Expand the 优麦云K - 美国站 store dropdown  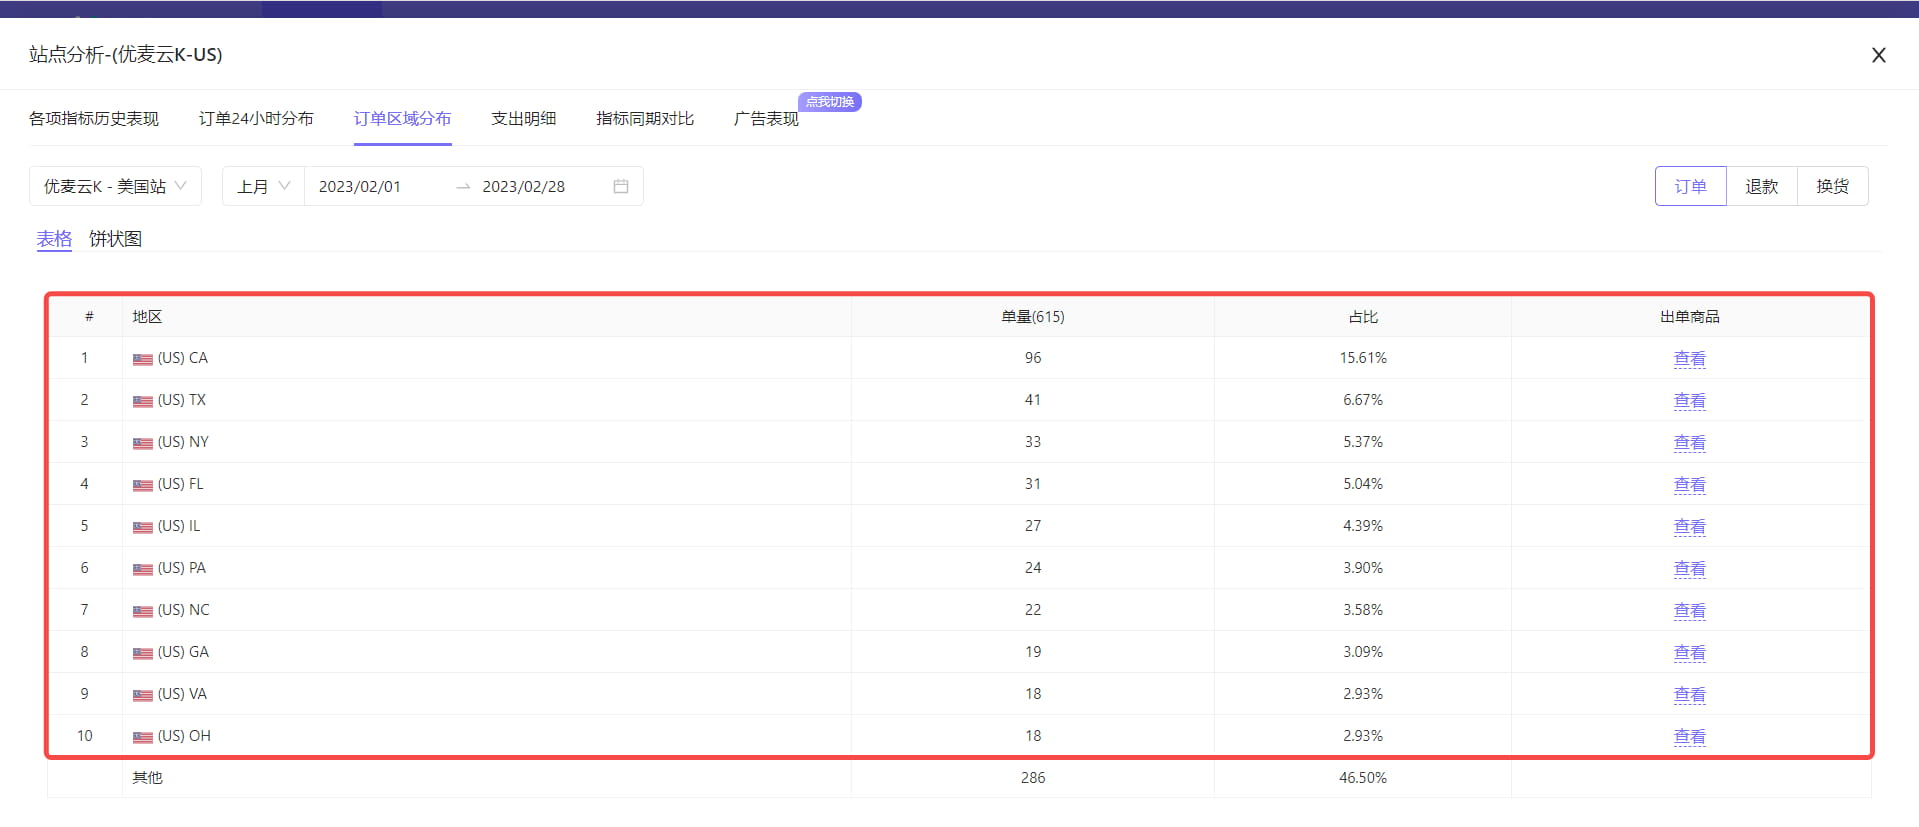(115, 186)
